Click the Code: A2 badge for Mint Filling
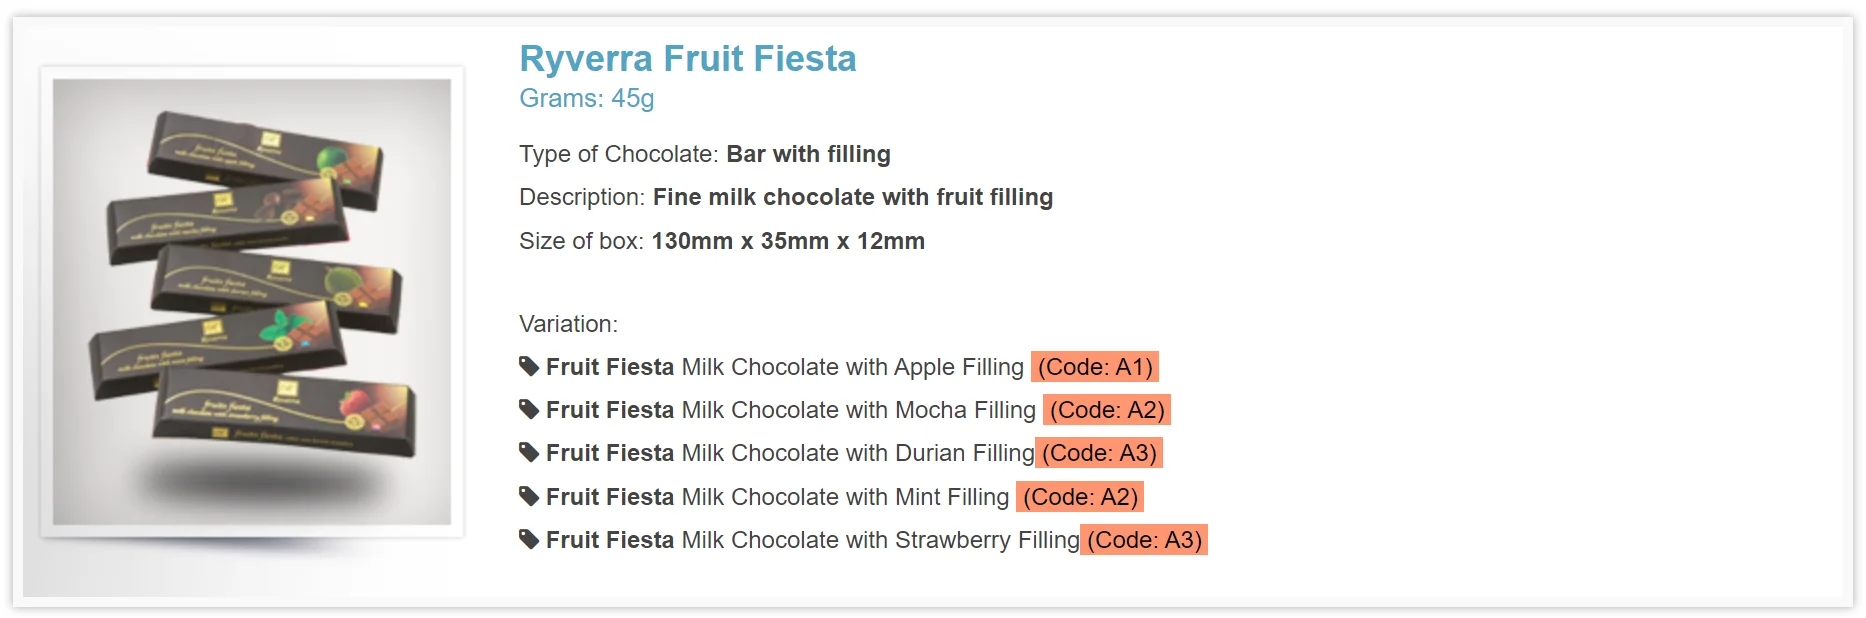 point(1080,497)
